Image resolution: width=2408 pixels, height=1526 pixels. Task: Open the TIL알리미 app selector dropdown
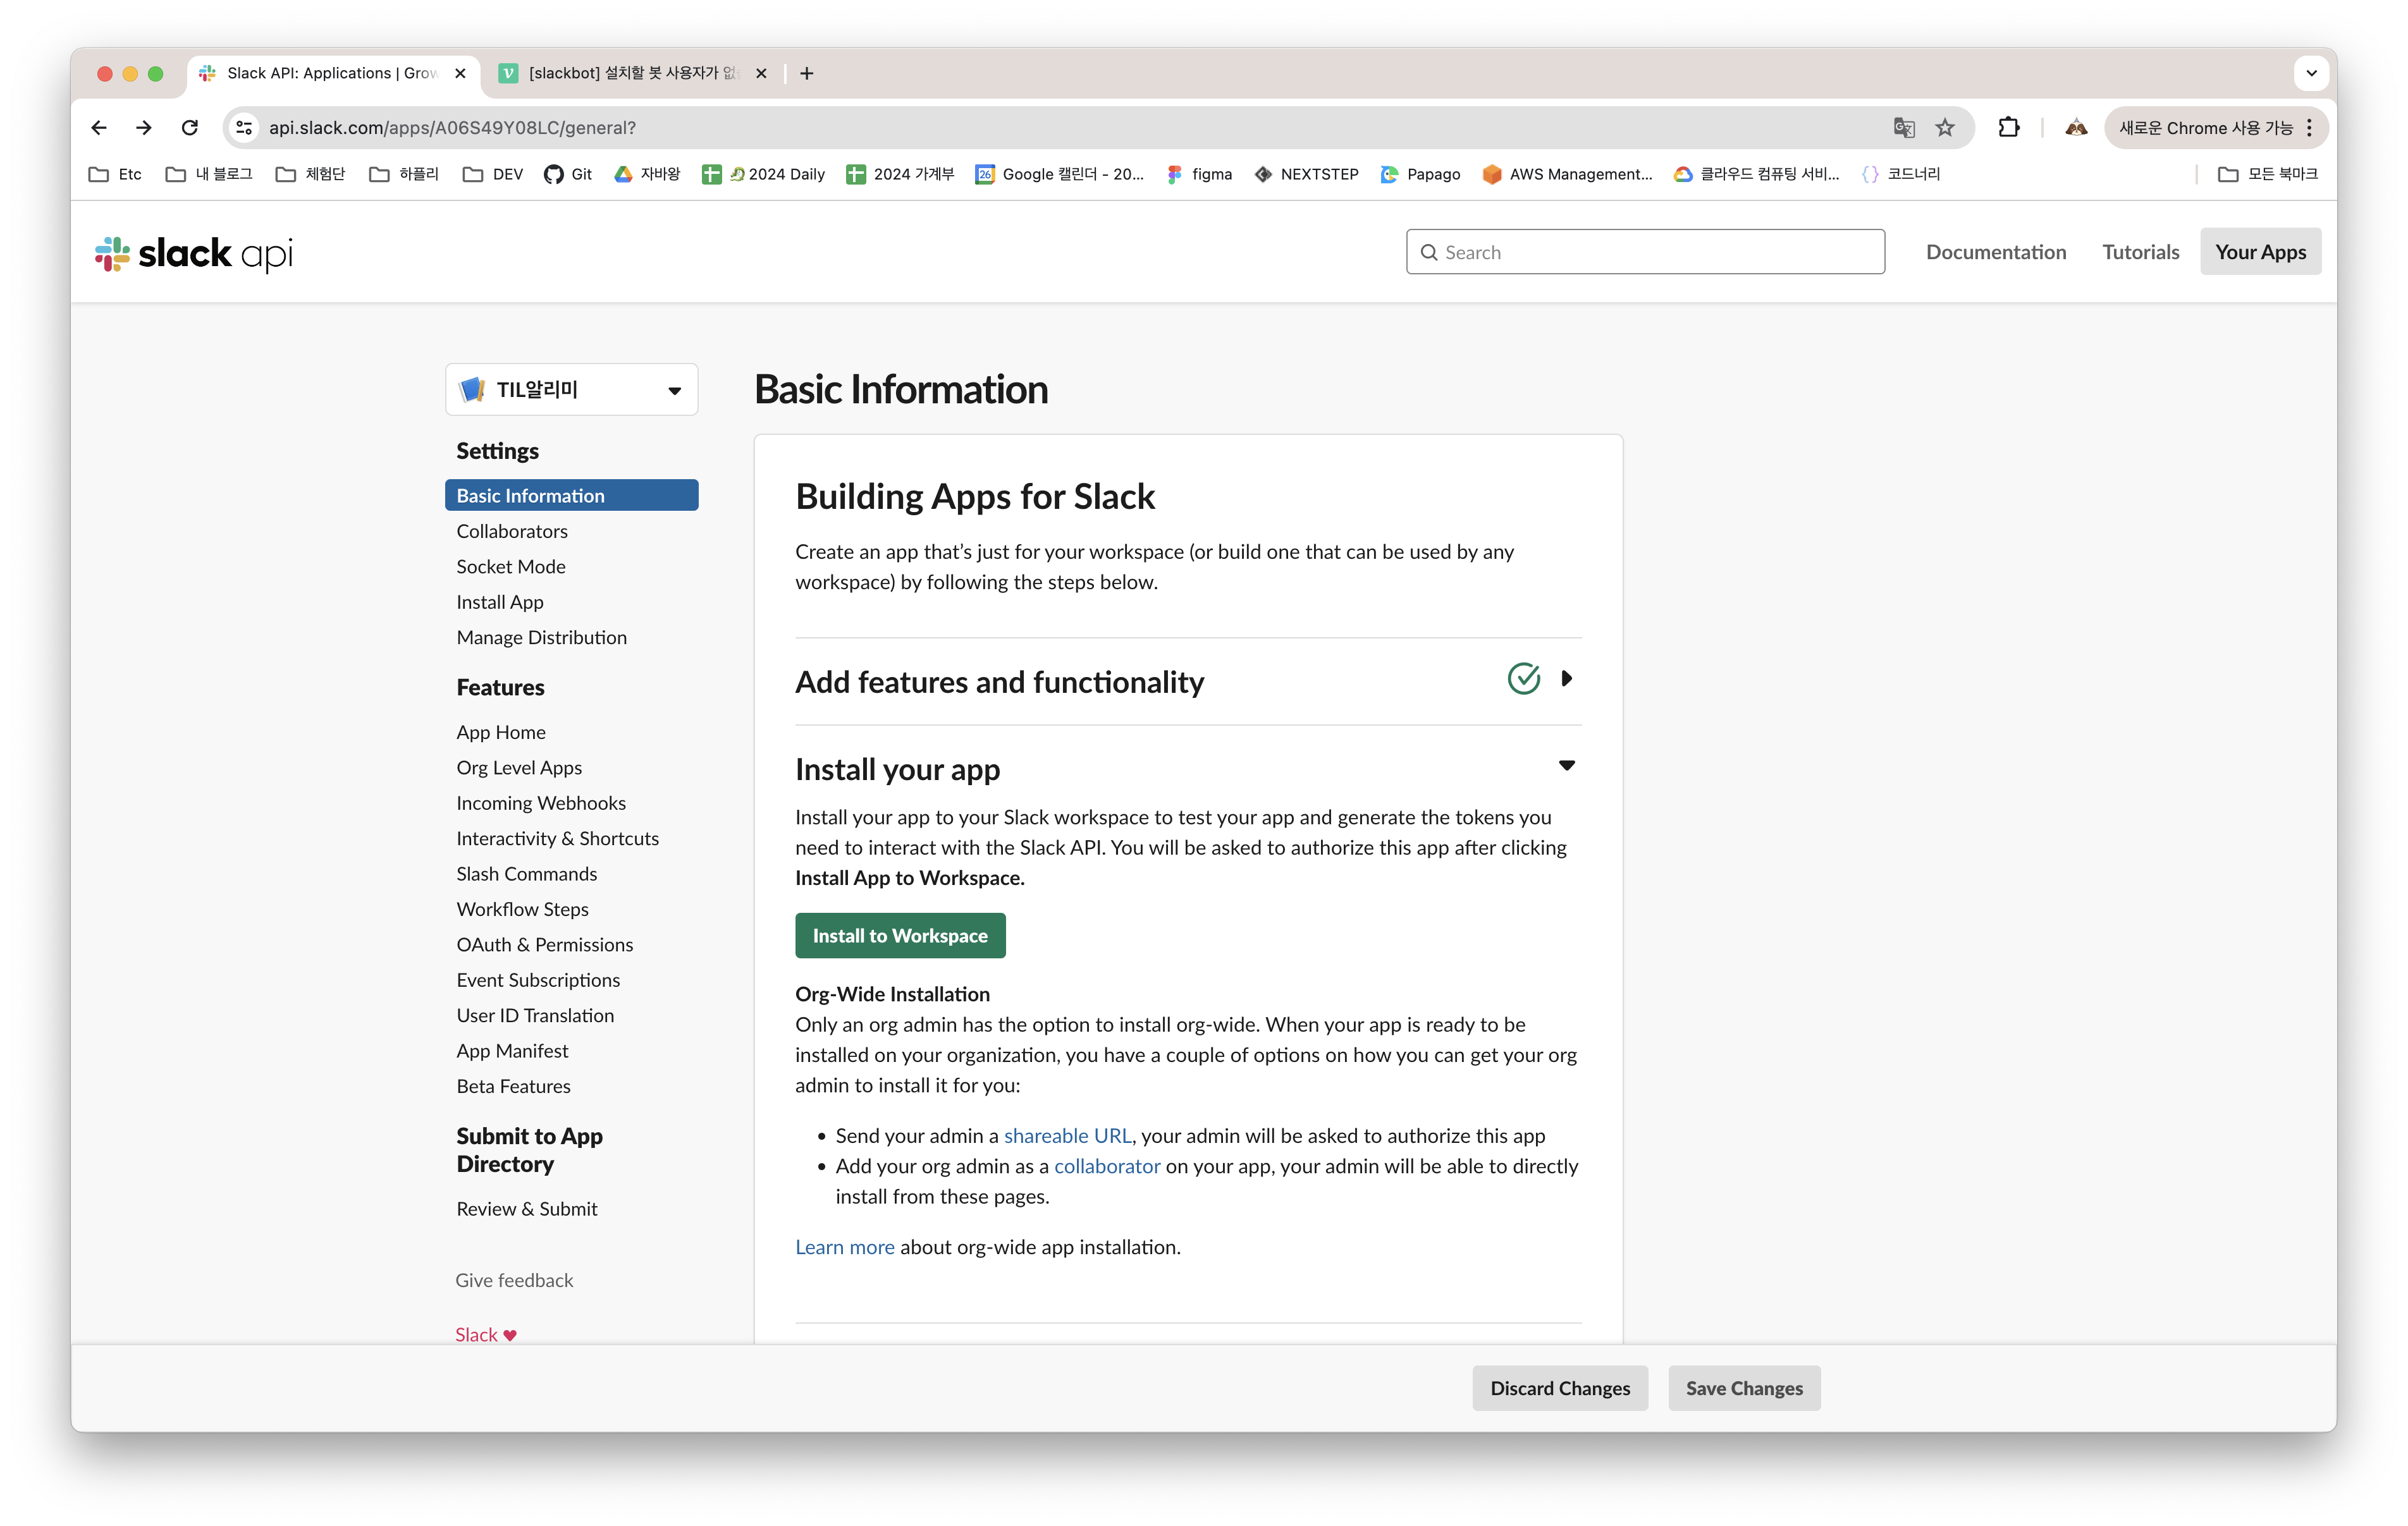tap(571, 389)
